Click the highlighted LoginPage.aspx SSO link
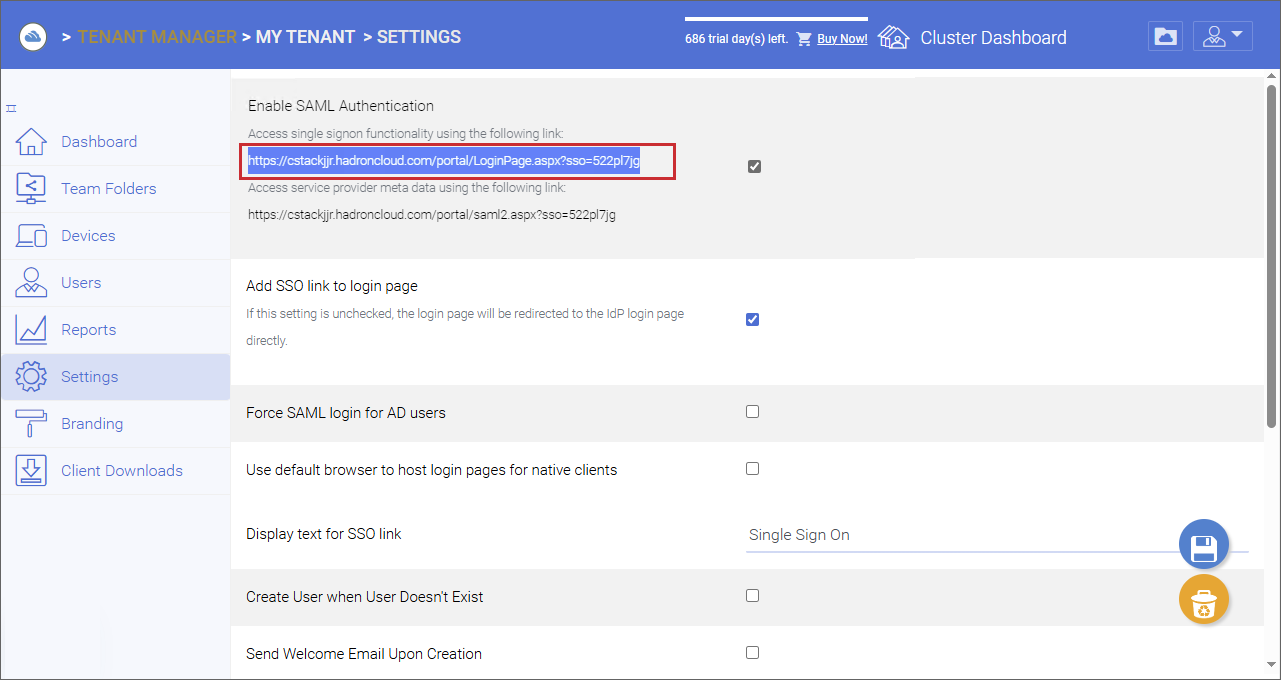Image resolution: width=1281 pixels, height=680 pixels. click(444, 160)
